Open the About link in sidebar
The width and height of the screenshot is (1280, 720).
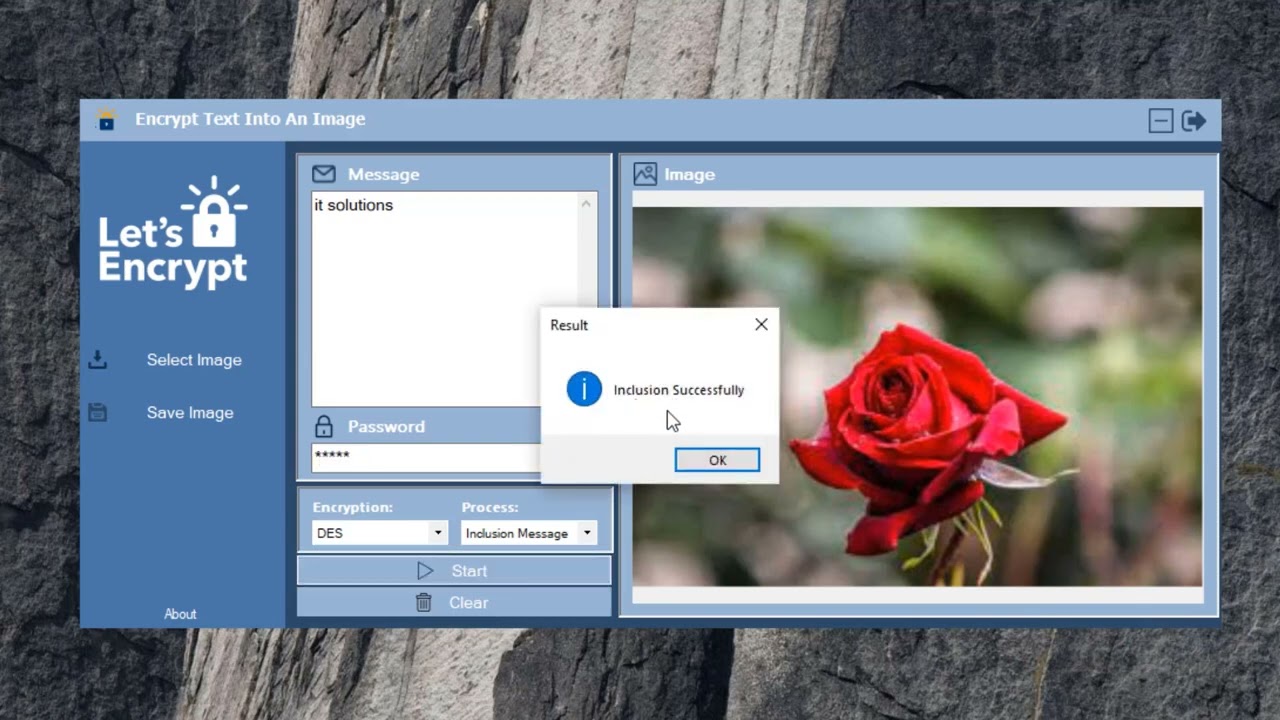point(180,614)
